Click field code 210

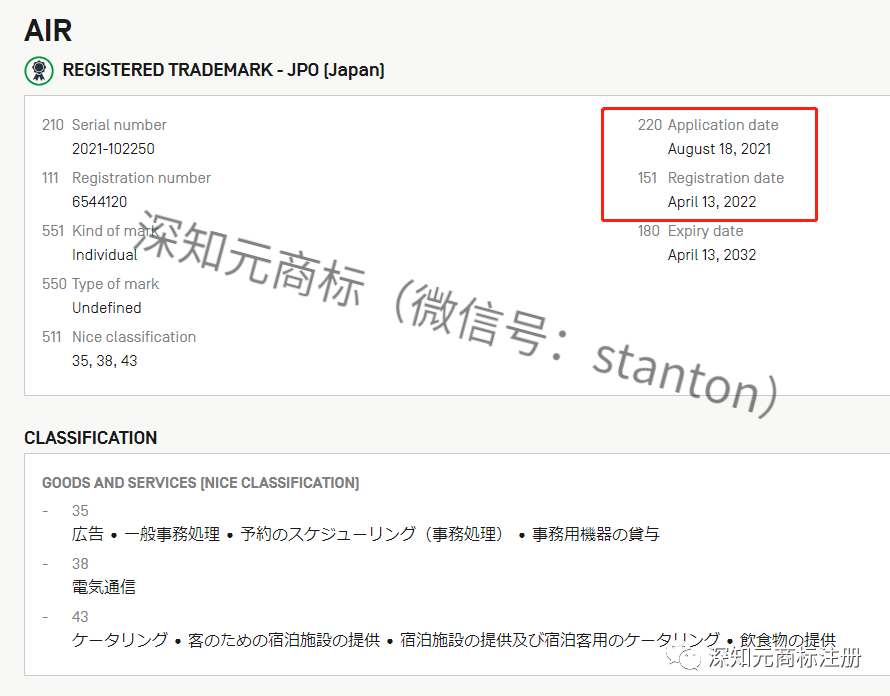[x=53, y=125]
